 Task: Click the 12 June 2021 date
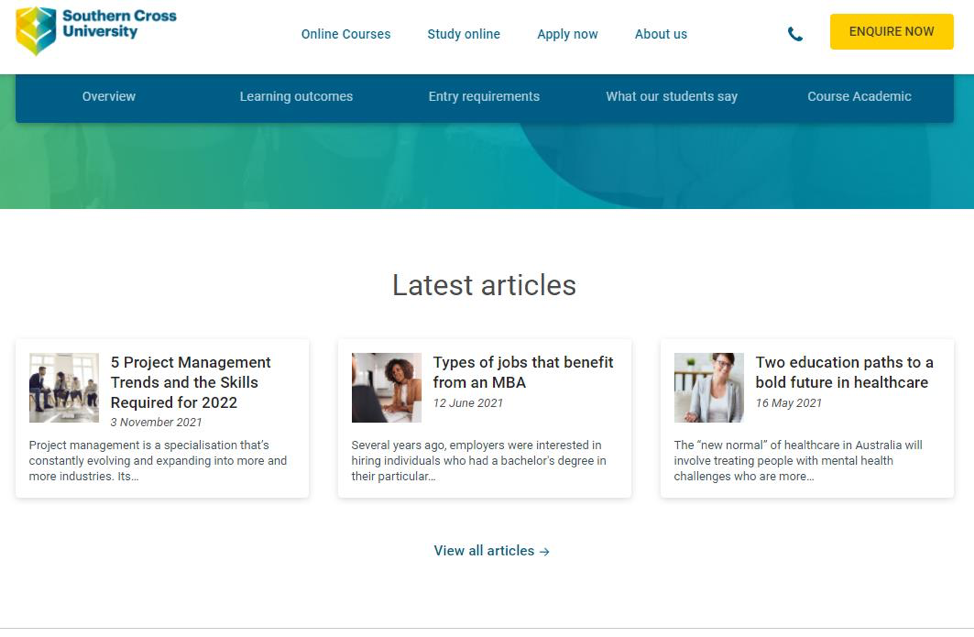468,403
